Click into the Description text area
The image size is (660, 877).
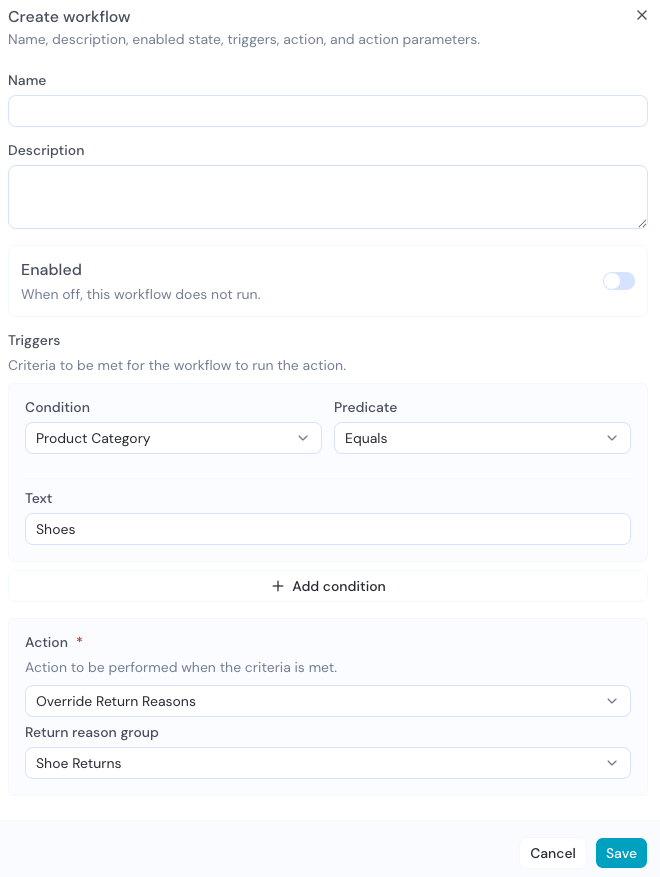[328, 197]
